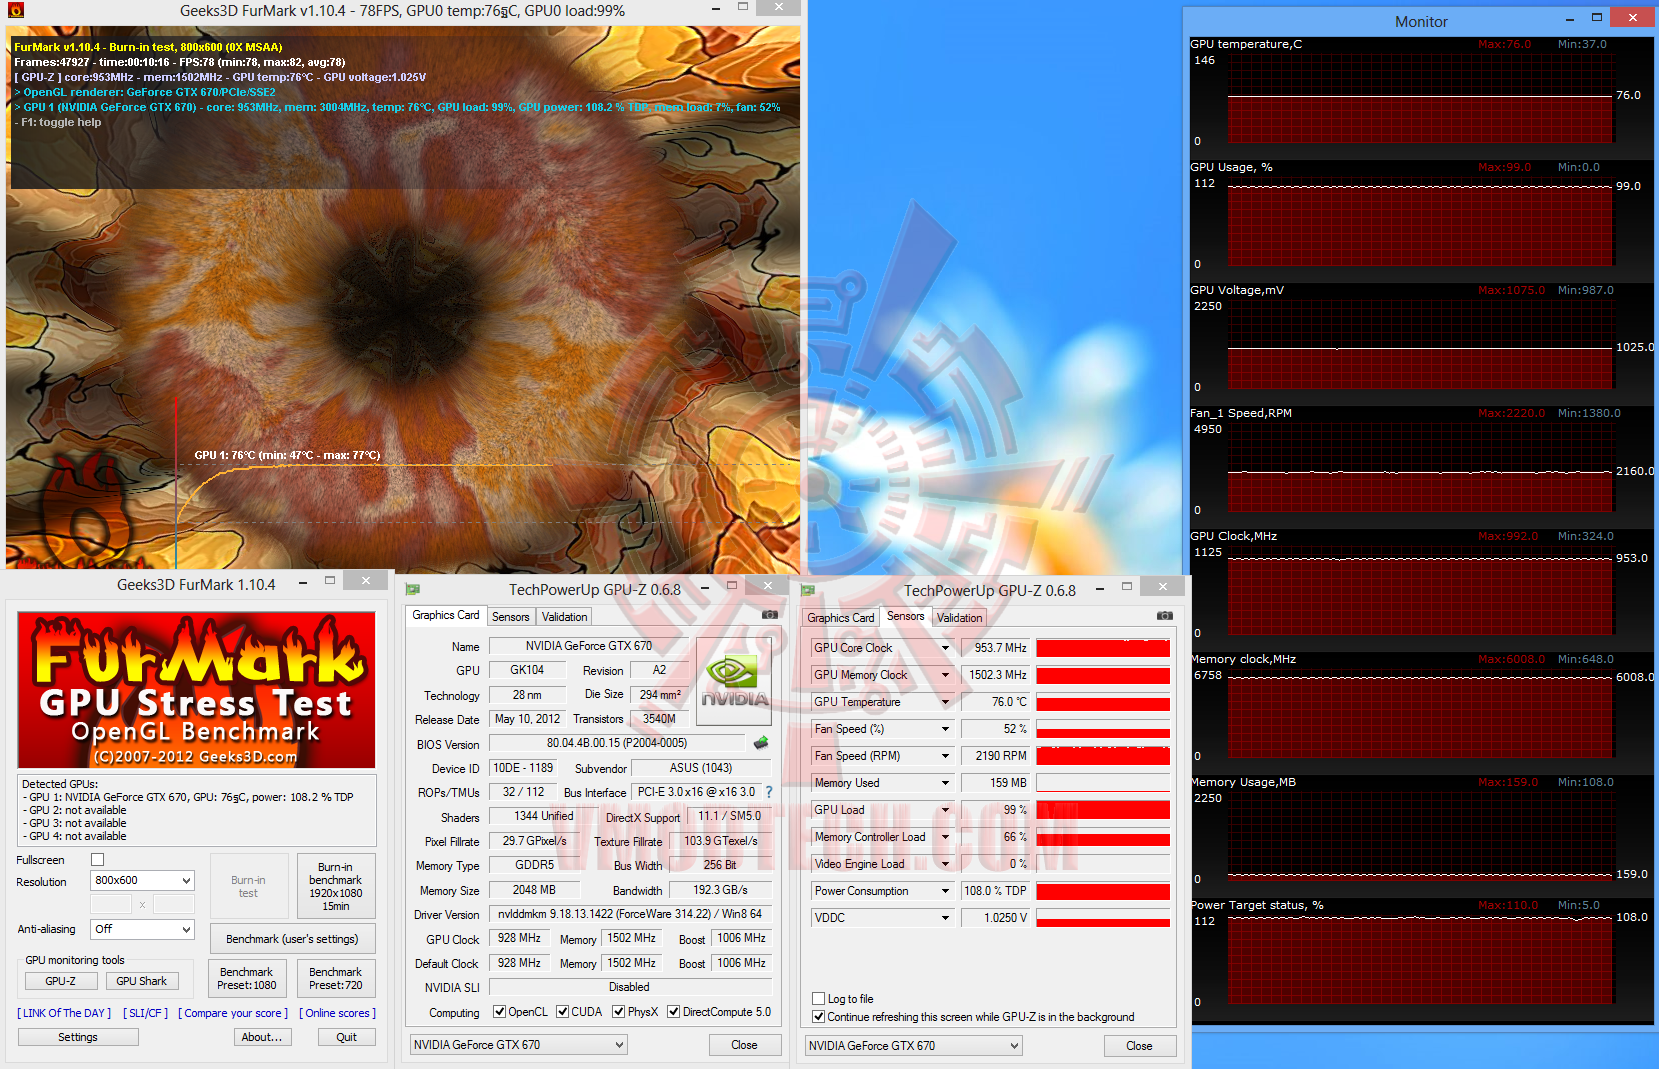This screenshot has width=1659, height=1069.
Task: Enable the Fullscreen checkbox in FurMark
Action: [97, 860]
